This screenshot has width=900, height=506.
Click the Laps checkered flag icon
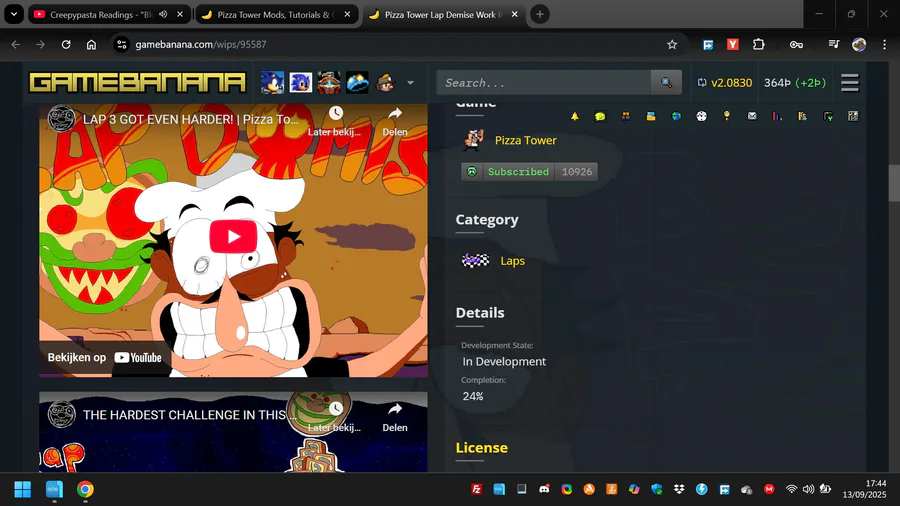pyautogui.click(x=475, y=260)
